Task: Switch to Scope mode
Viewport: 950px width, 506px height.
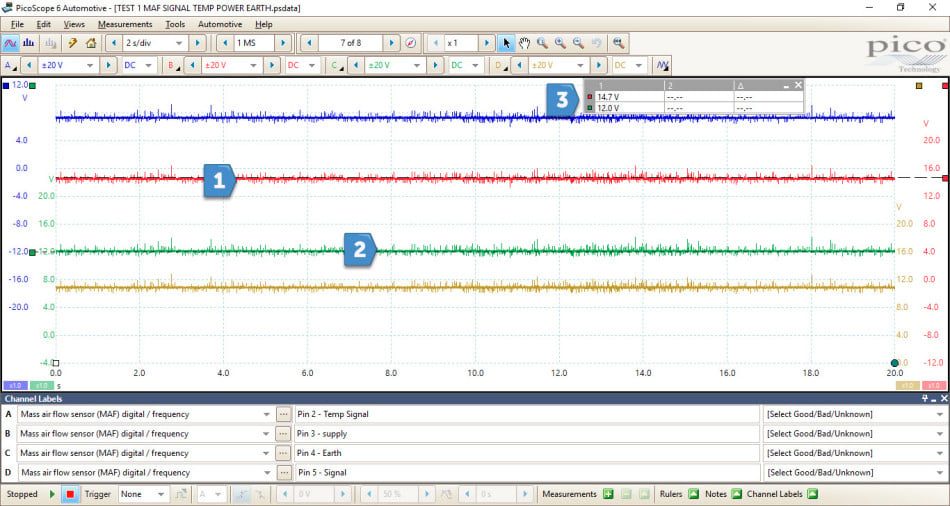Action: point(10,43)
